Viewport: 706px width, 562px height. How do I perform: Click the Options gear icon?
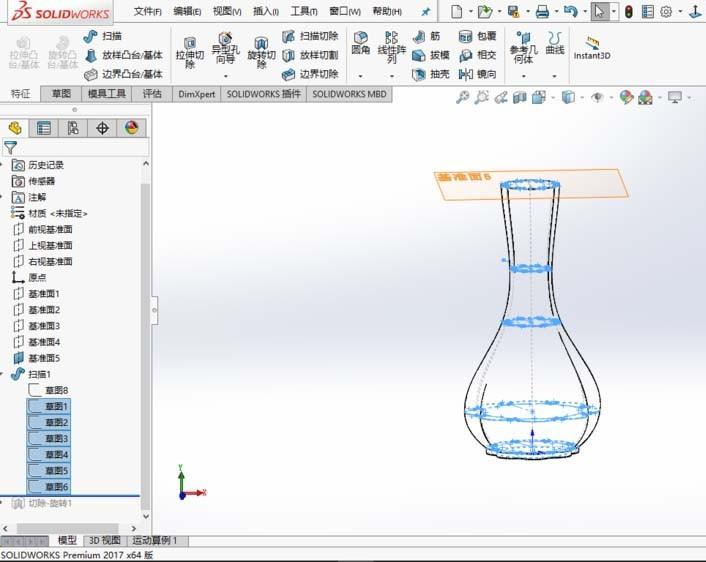pyautogui.click(x=666, y=11)
